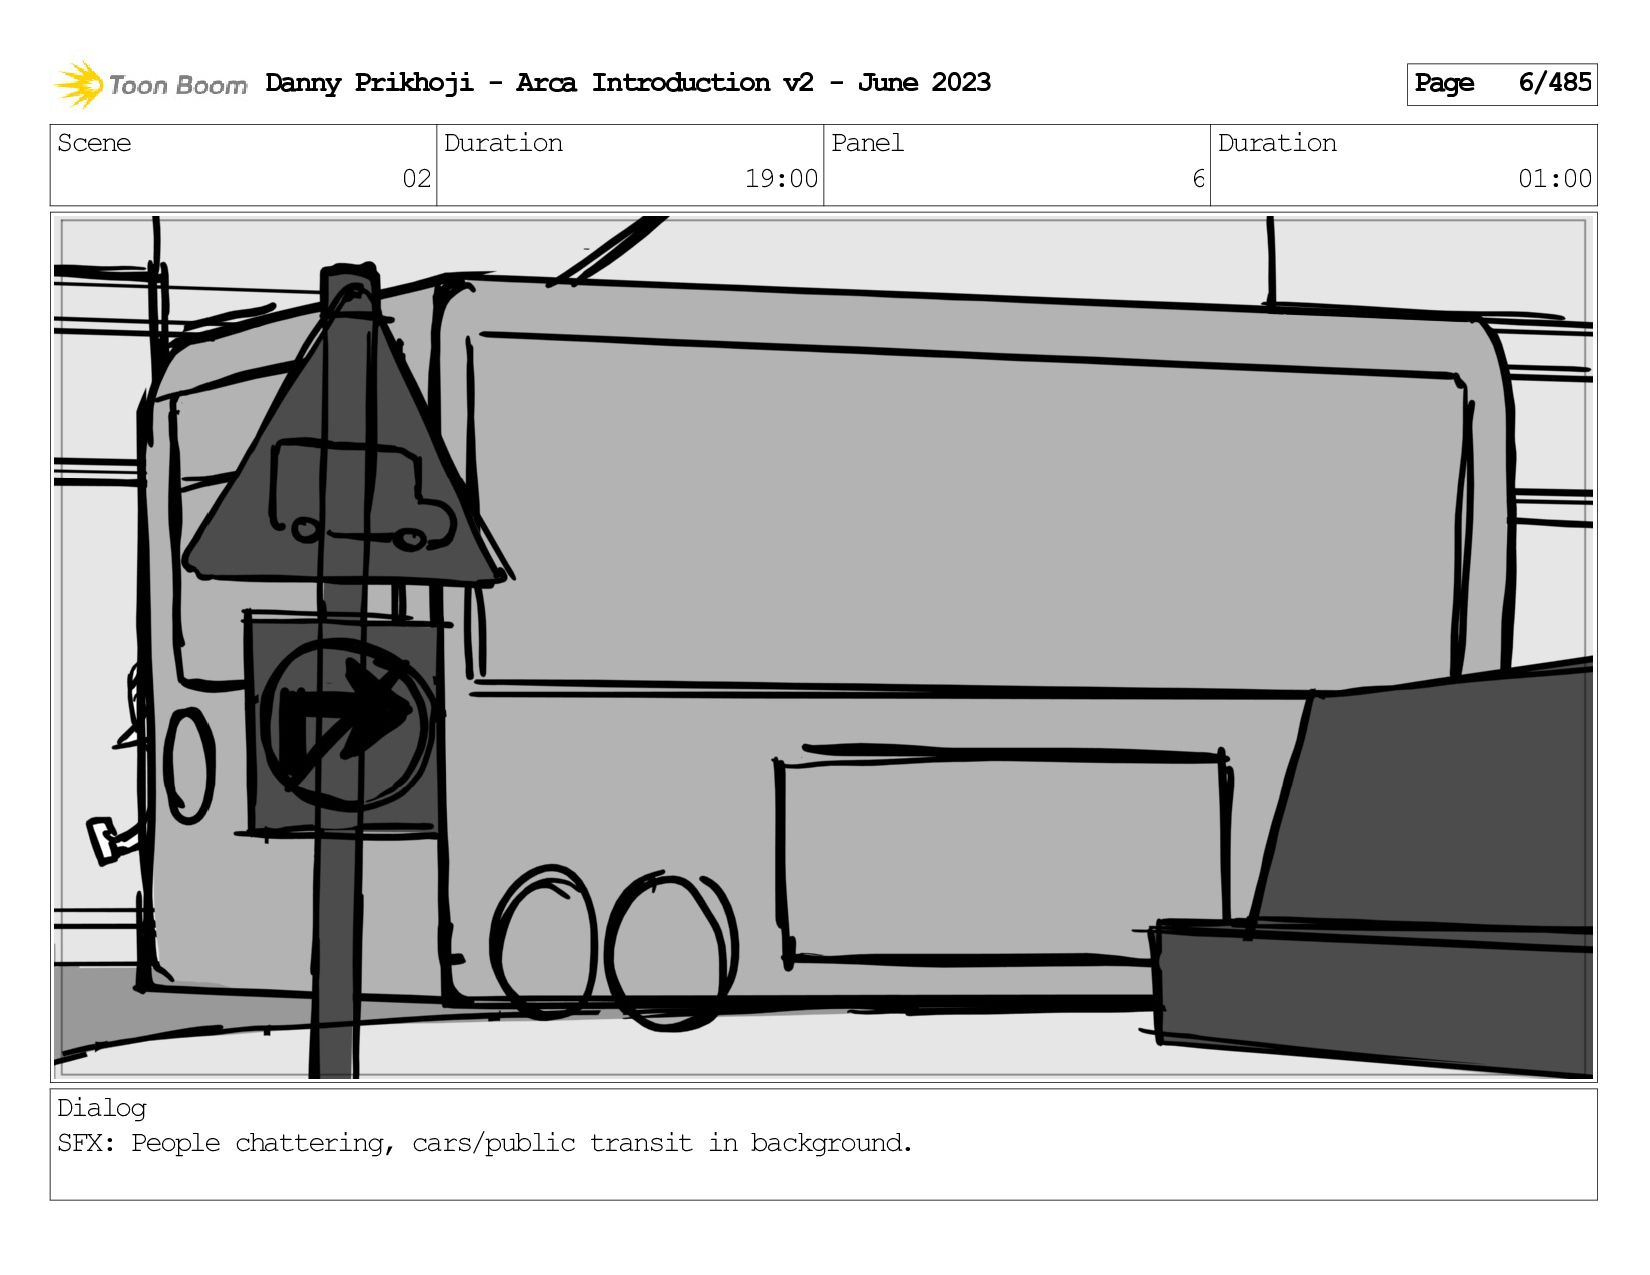Click the 'SFX: People chattering' text line
This screenshot has width=1650, height=1275.
click(x=485, y=1143)
